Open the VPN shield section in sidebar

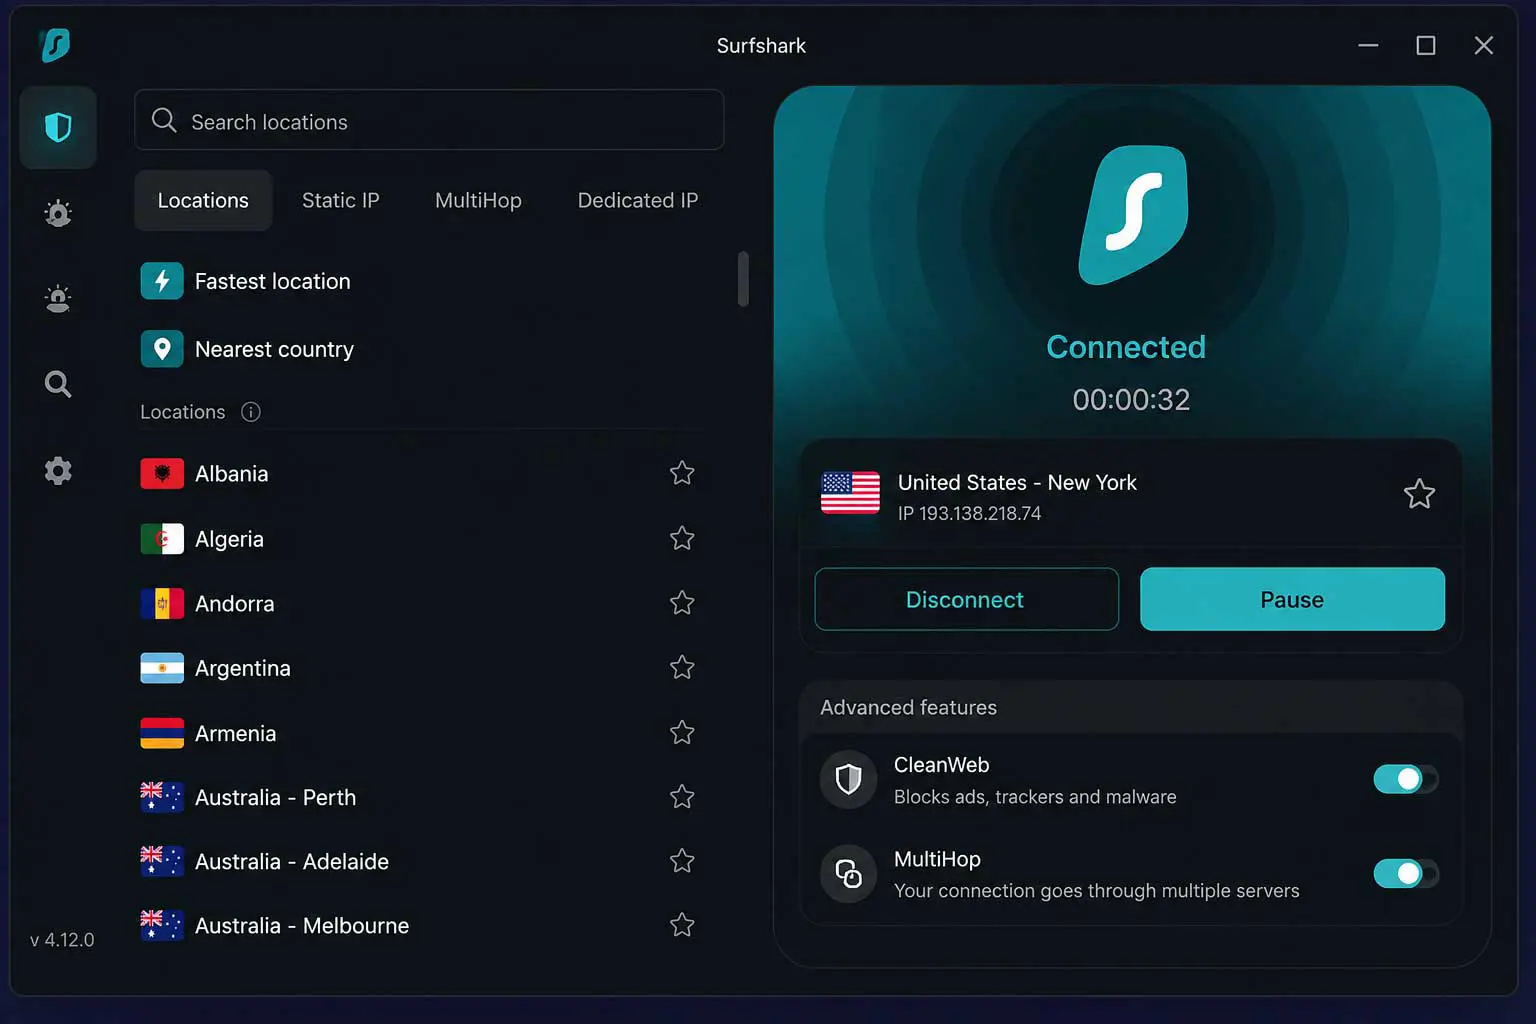58,127
